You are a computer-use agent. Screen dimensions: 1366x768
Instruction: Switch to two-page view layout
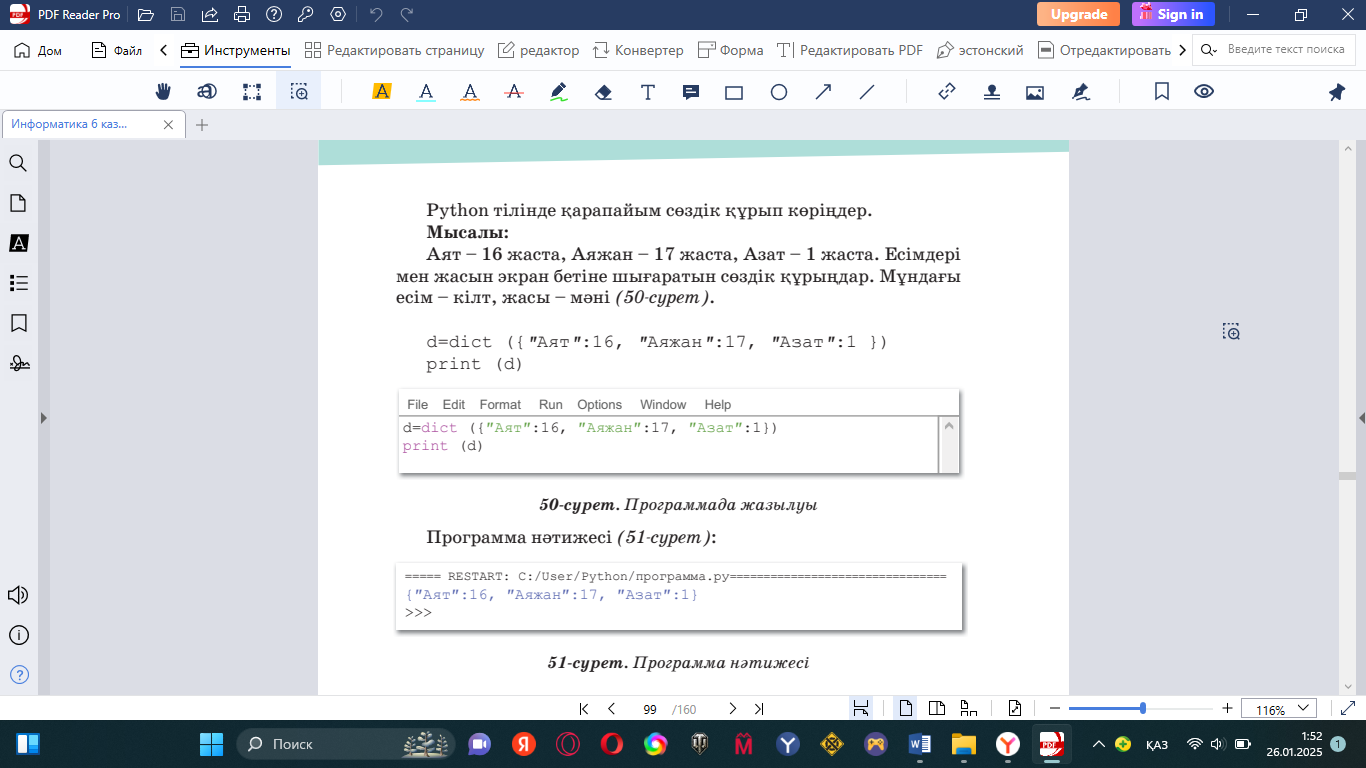coord(937,709)
